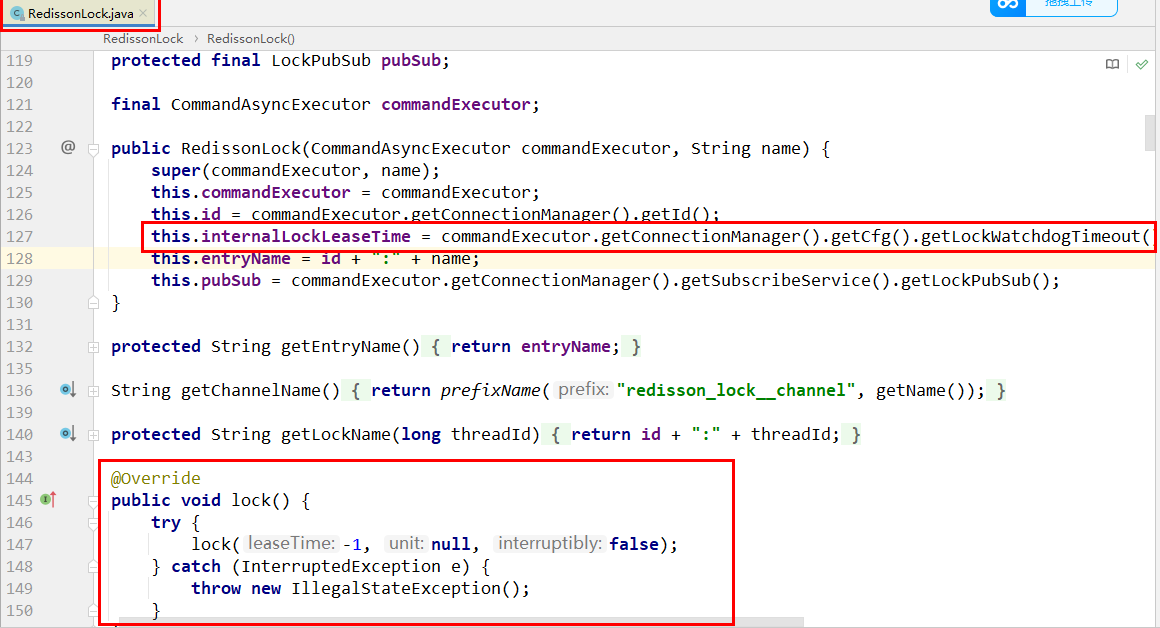The width and height of the screenshot is (1160, 628).
Task: Click the "redisson_lock__channel" string literal
Action: (735, 391)
